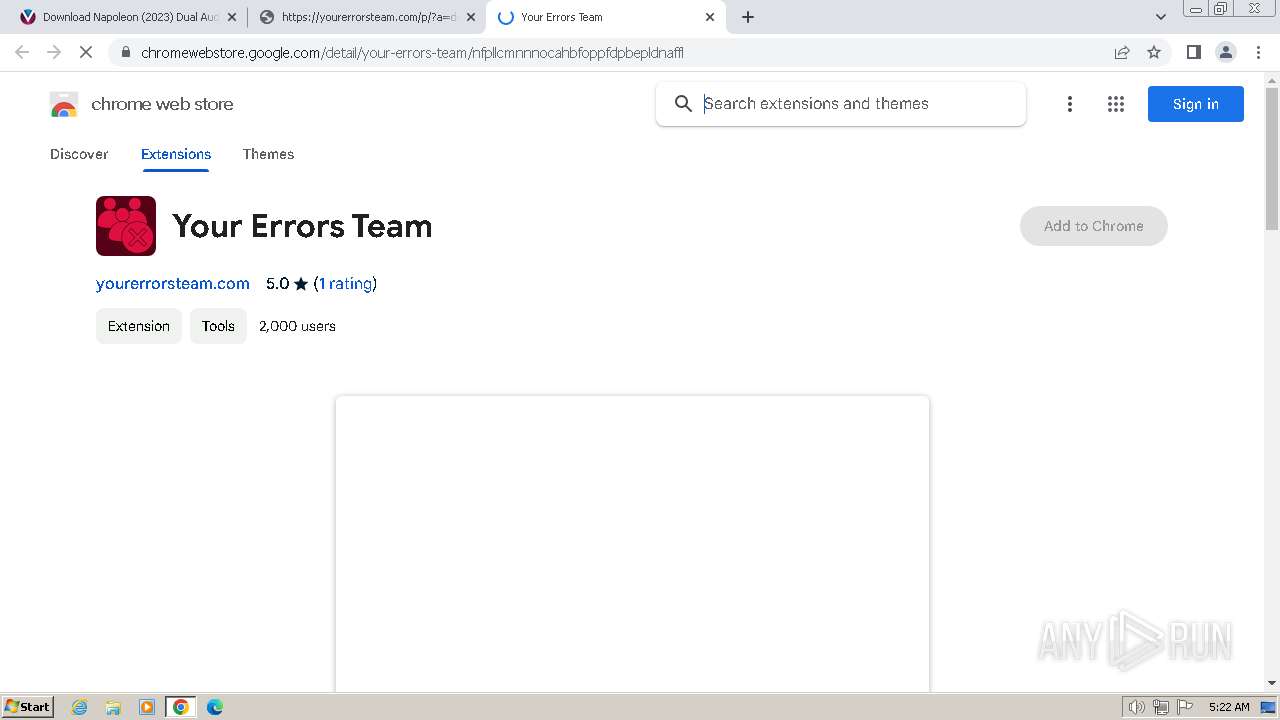This screenshot has width=1280, height=720.
Task: Switch to the yourerrorsteam.com browser tab
Action: [x=368, y=17]
